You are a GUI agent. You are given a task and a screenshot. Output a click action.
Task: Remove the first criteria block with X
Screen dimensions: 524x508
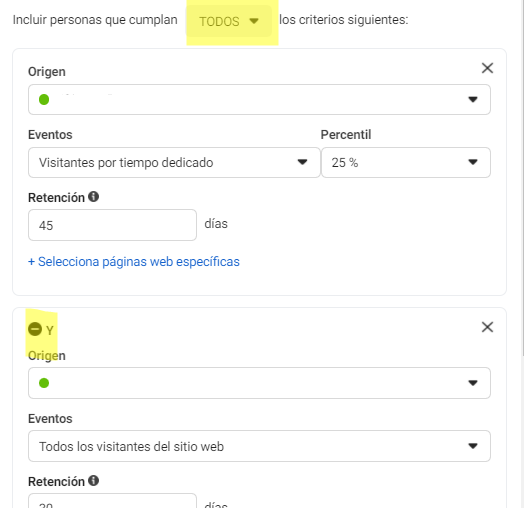pyautogui.click(x=487, y=68)
